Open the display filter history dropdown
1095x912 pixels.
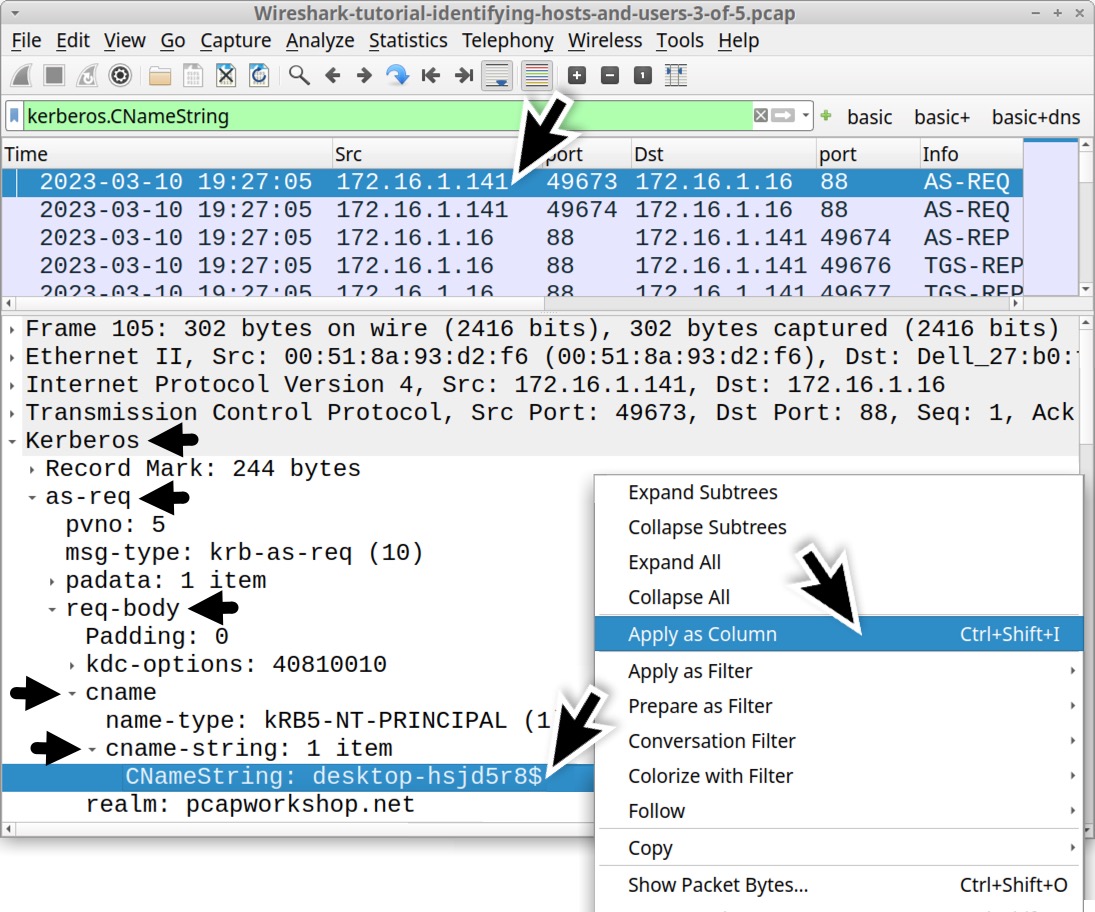pos(807,117)
